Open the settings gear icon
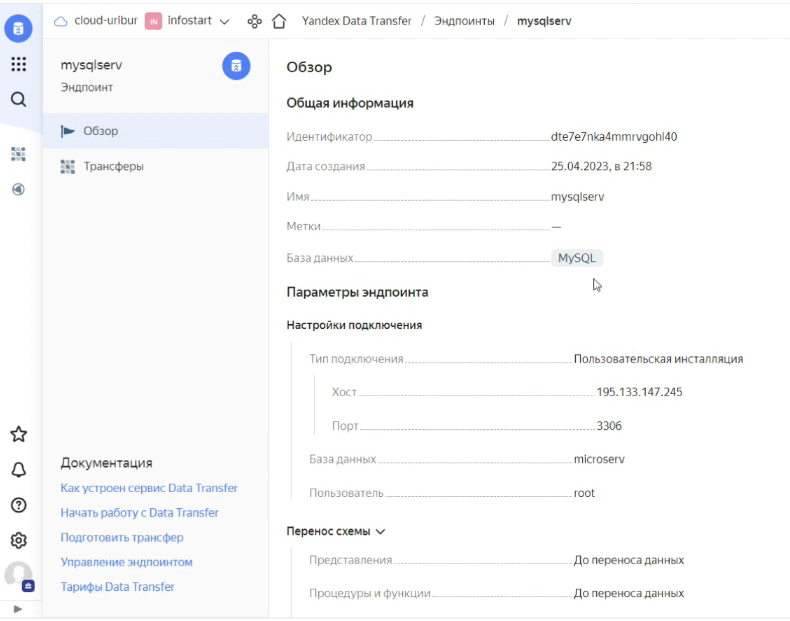Image resolution: width=790 pixels, height=621 pixels. pyautogui.click(x=19, y=540)
